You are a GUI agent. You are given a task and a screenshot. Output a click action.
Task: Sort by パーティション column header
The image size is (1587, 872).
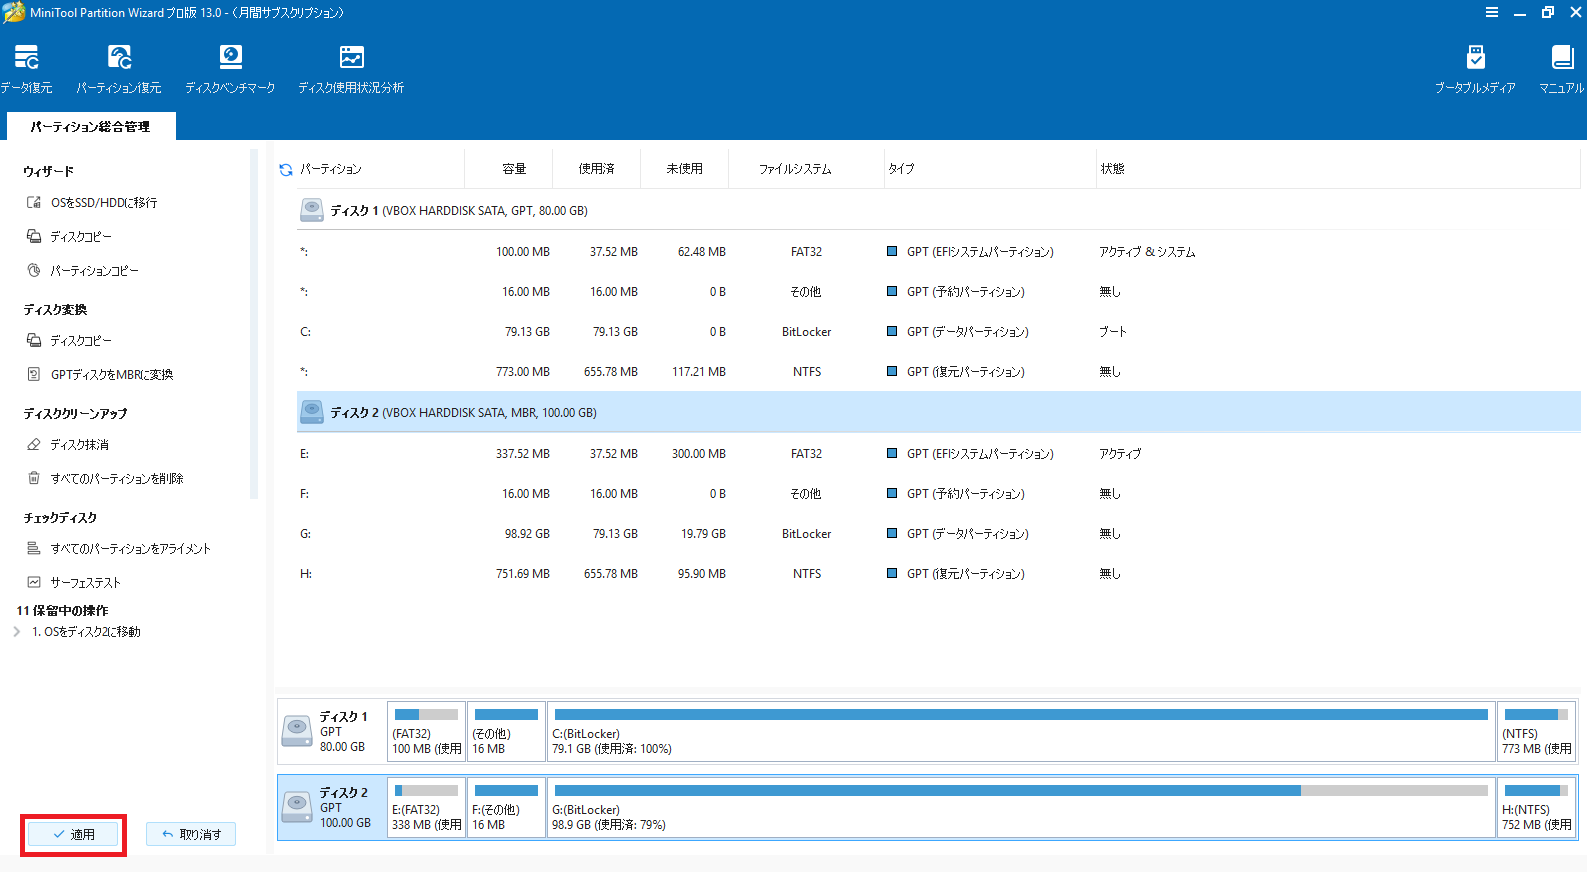point(331,169)
